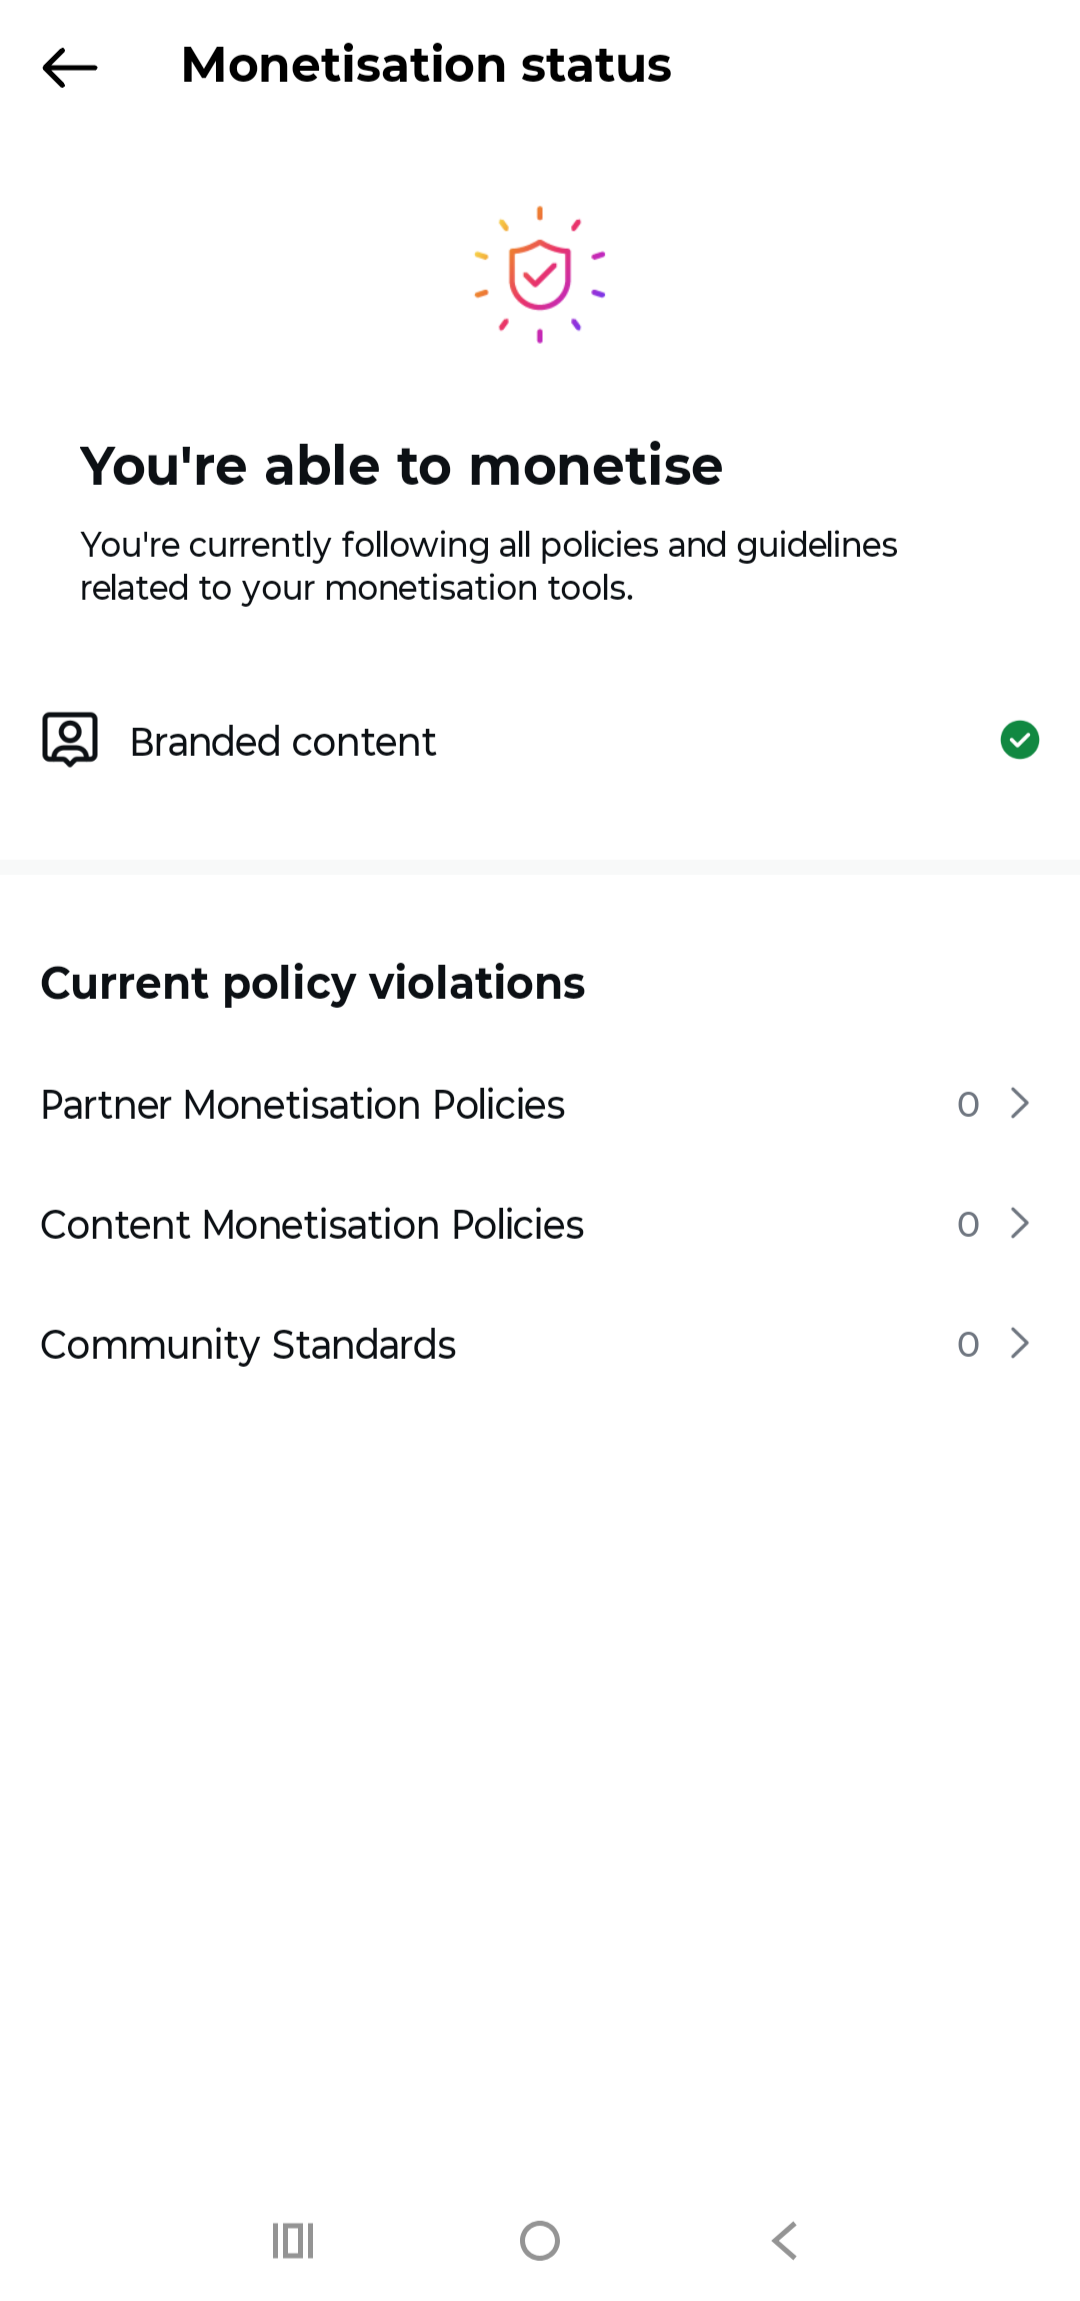The width and height of the screenshot is (1080, 2301).
Task: Tap the Branded content profile icon
Action: point(69,740)
